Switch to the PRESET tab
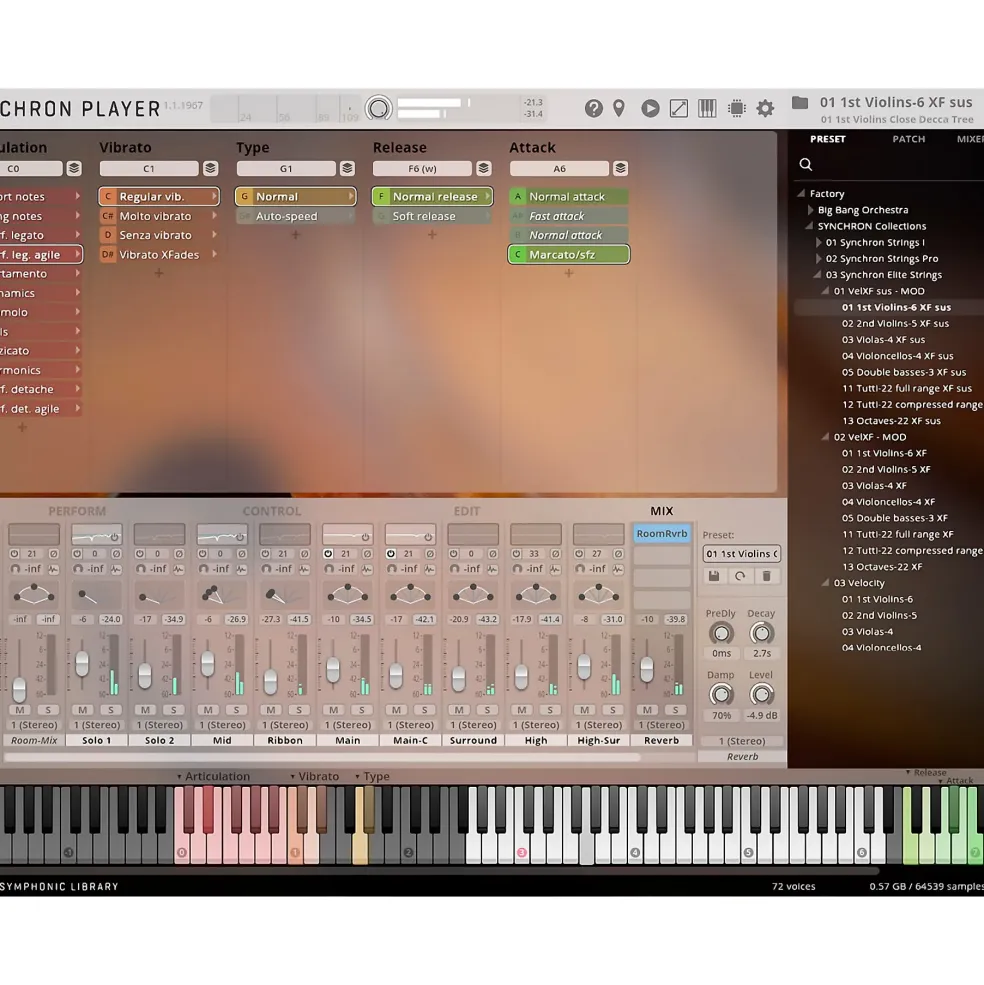The image size is (984, 985). (x=828, y=139)
